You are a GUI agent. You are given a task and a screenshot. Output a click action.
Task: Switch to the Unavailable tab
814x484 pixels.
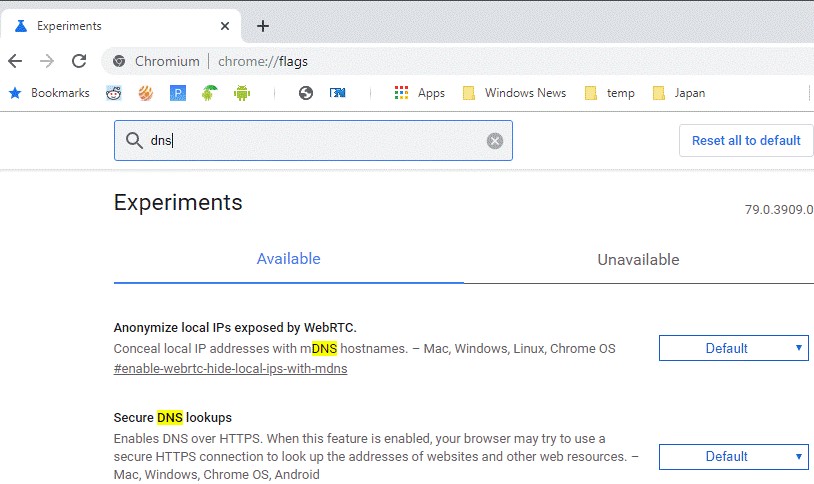(638, 260)
